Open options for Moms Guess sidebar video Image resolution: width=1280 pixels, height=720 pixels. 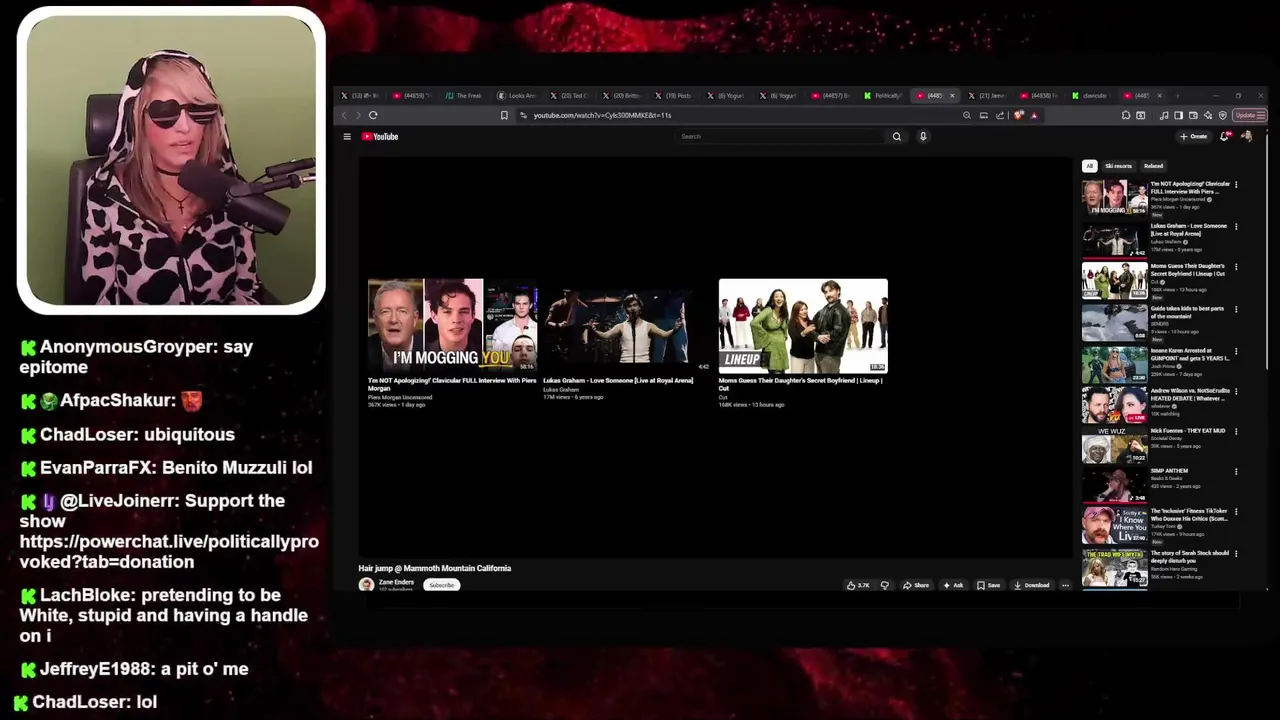pos(1236,268)
